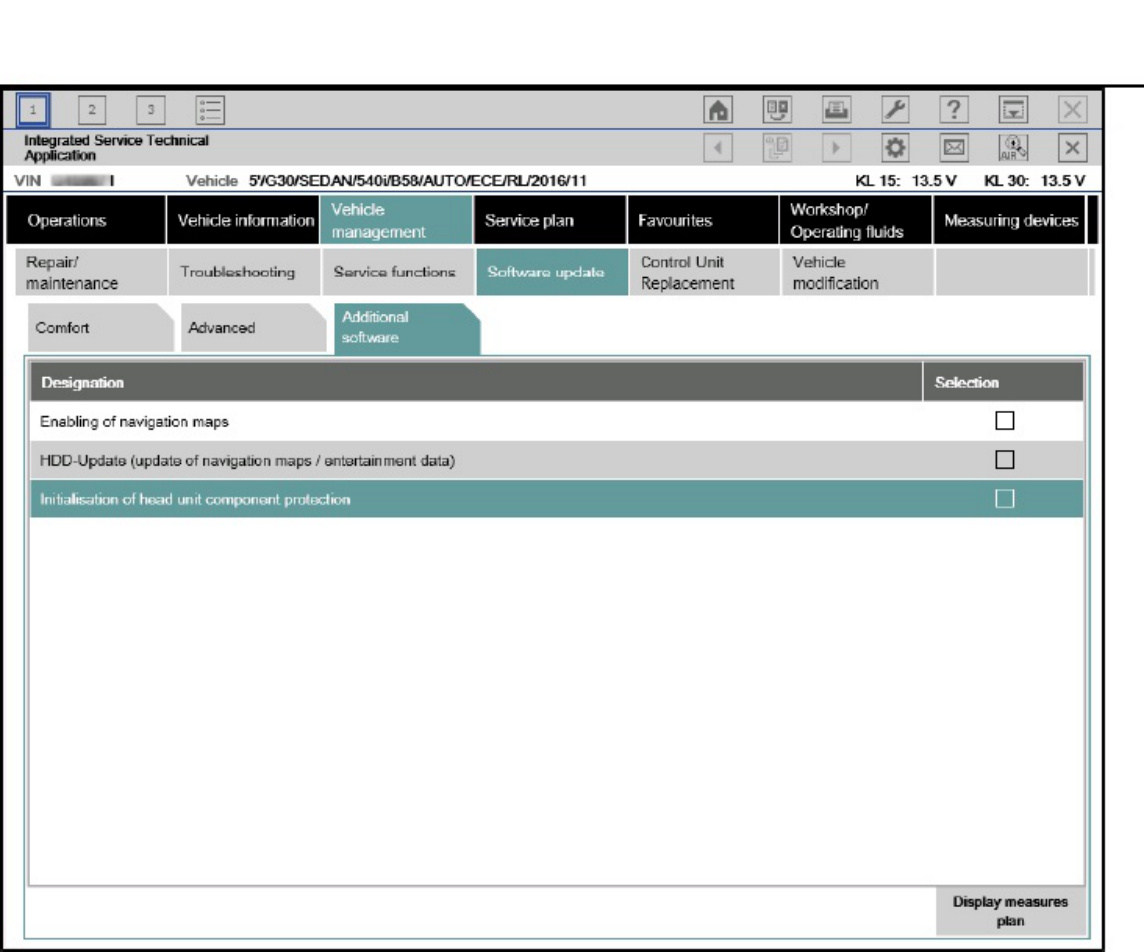Select row Enabling of navigation maps
Viewport: 1144px width, 952px height.
[x=557, y=421]
